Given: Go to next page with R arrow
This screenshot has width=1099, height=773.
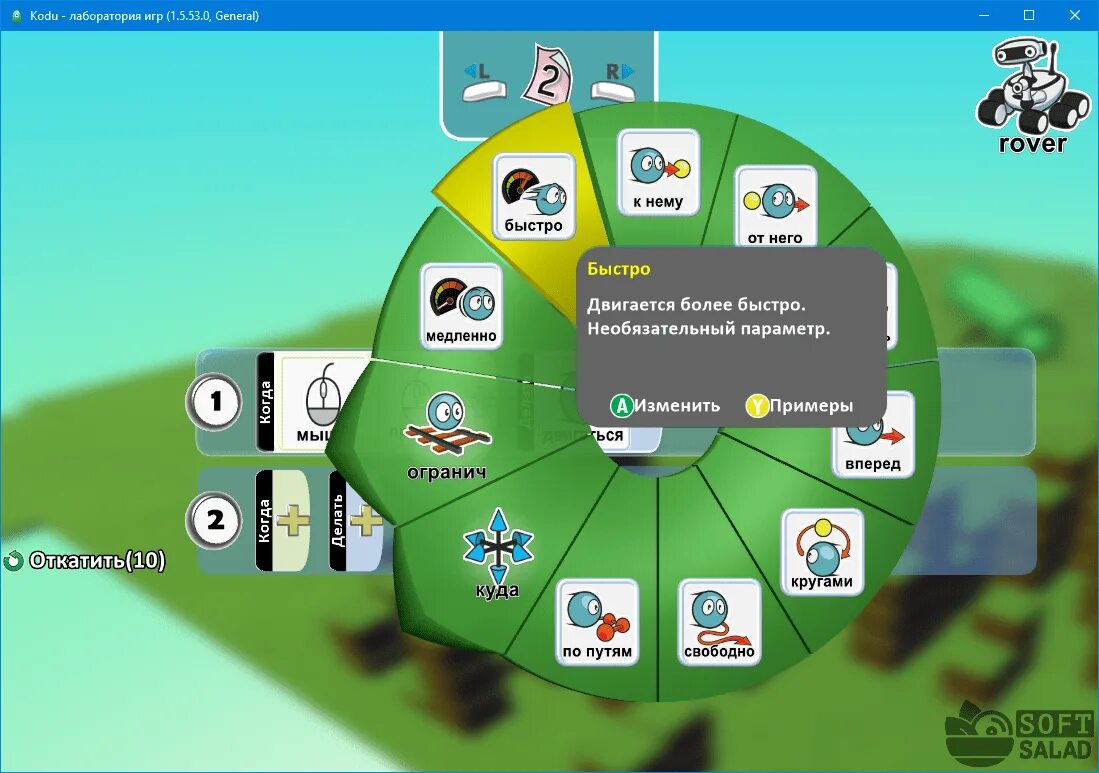Looking at the screenshot, I should tap(613, 81).
